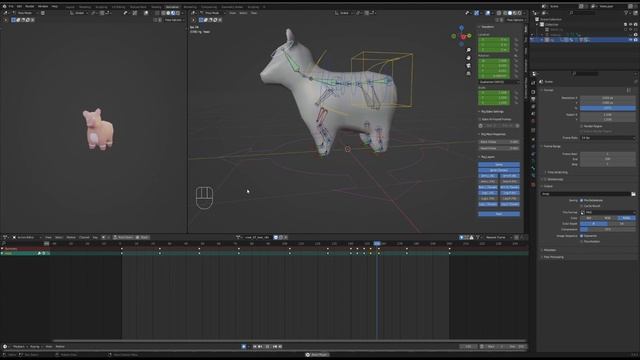Adjust the Compression slider

608,229
